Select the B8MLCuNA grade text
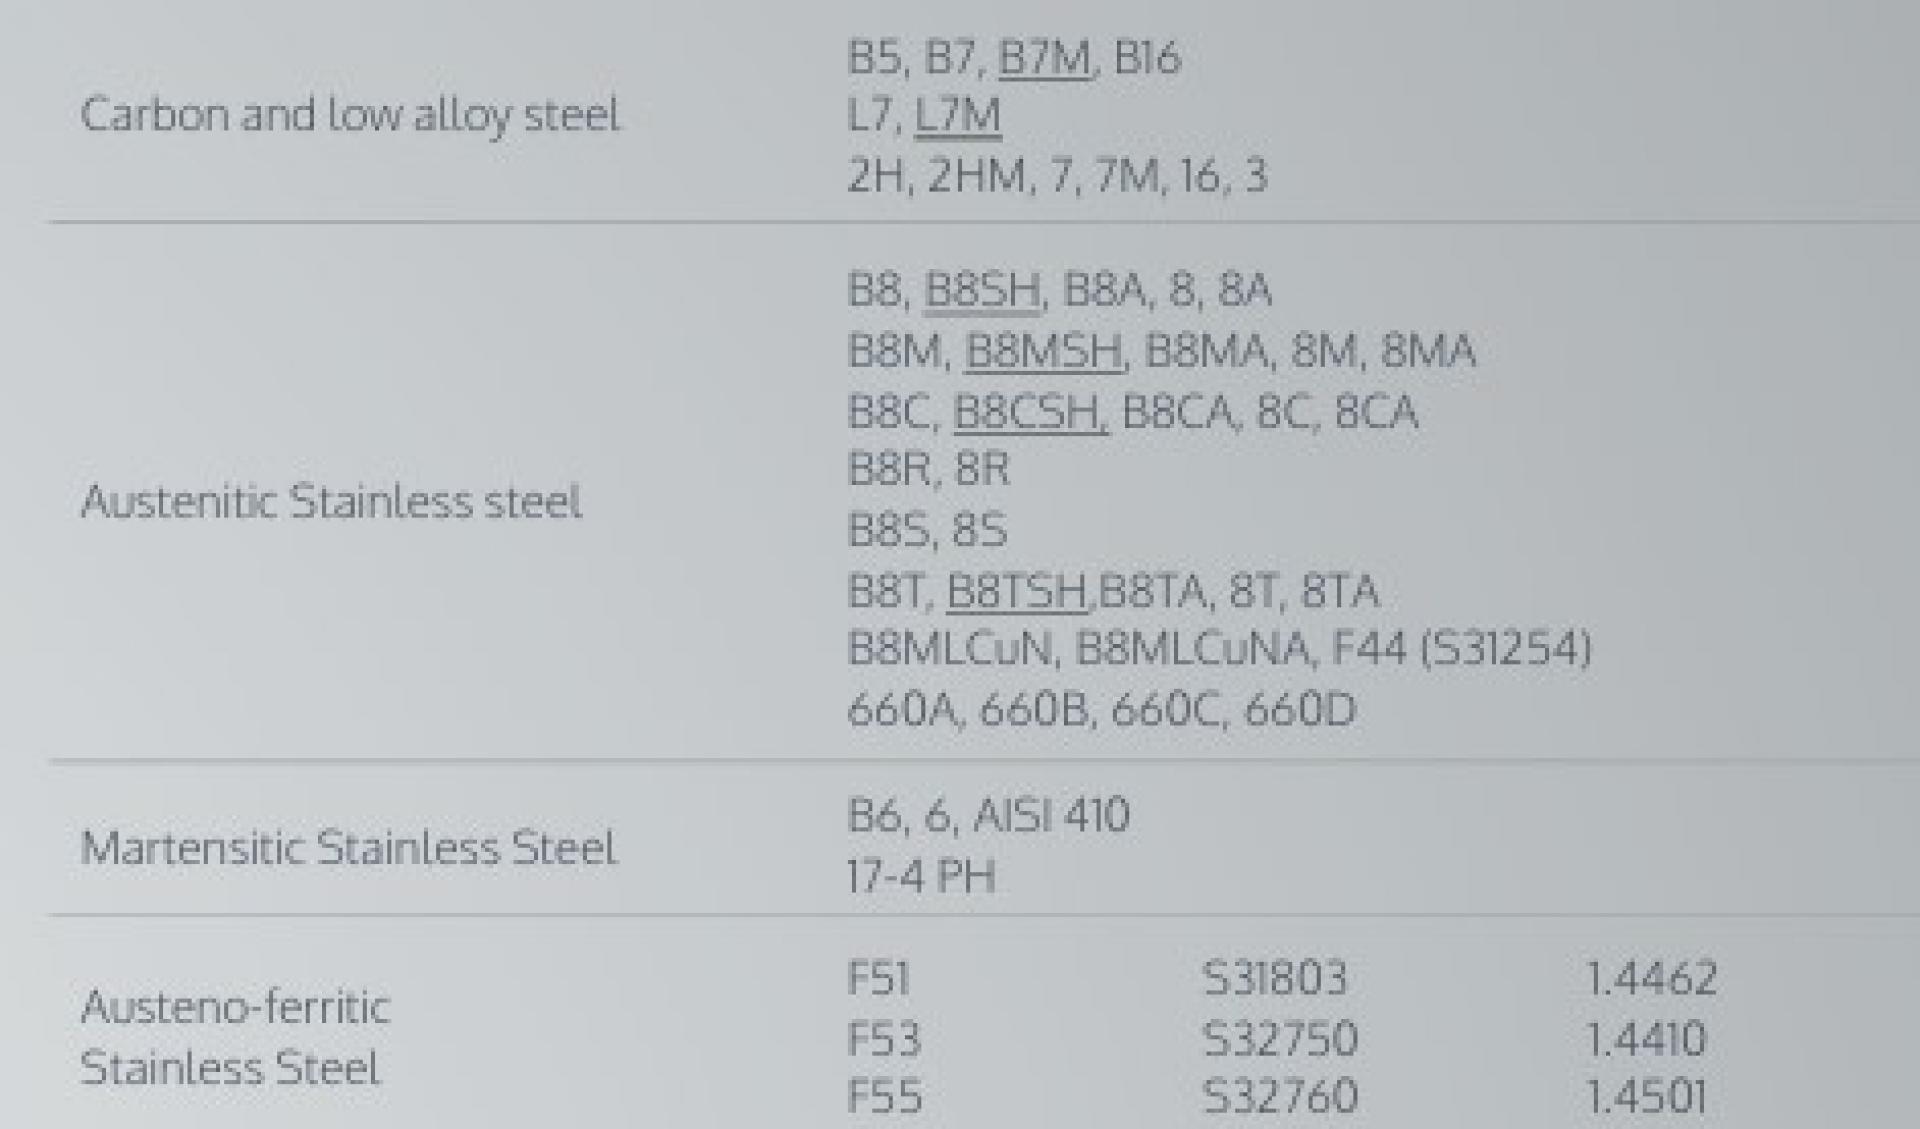The width and height of the screenshot is (1920, 1129). pyautogui.click(x=1191, y=649)
